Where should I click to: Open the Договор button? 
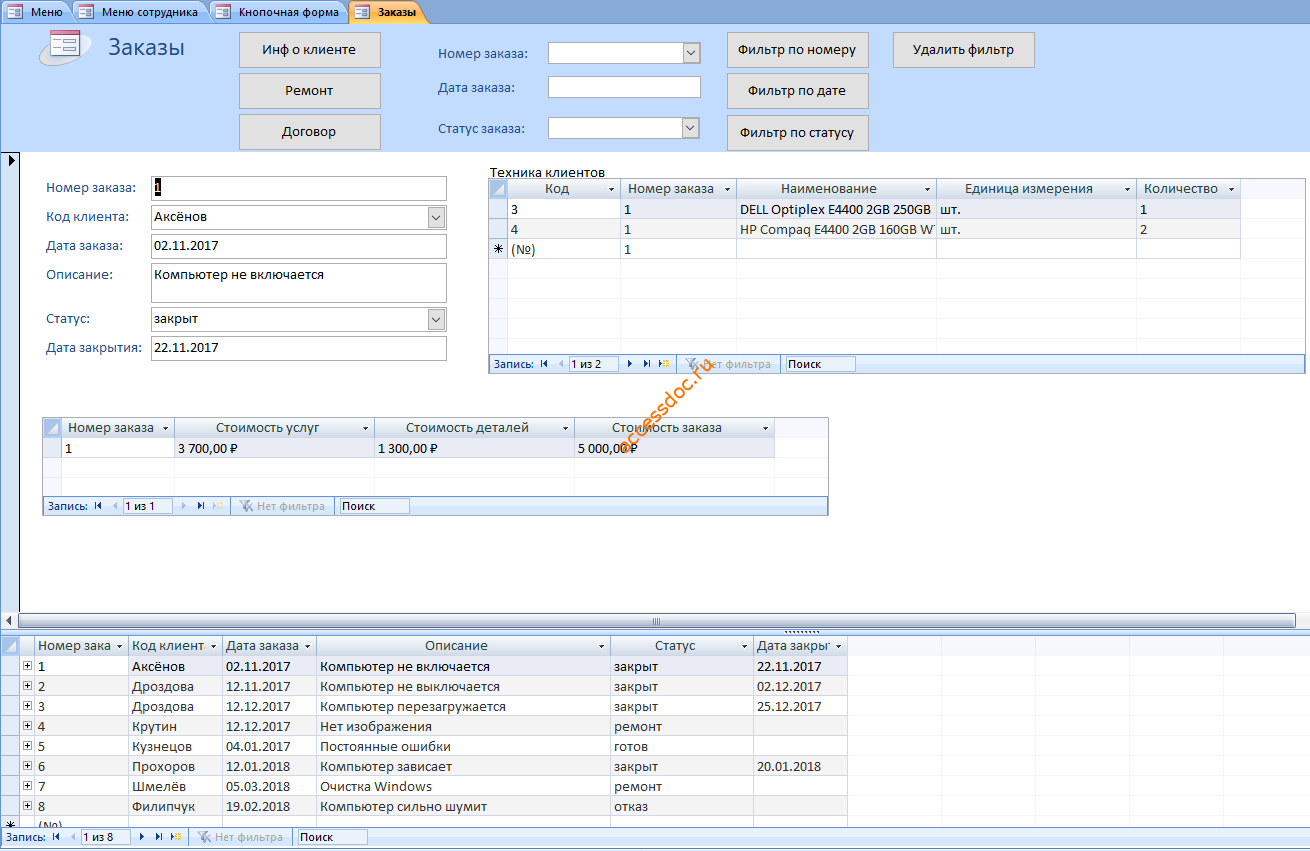tap(309, 131)
